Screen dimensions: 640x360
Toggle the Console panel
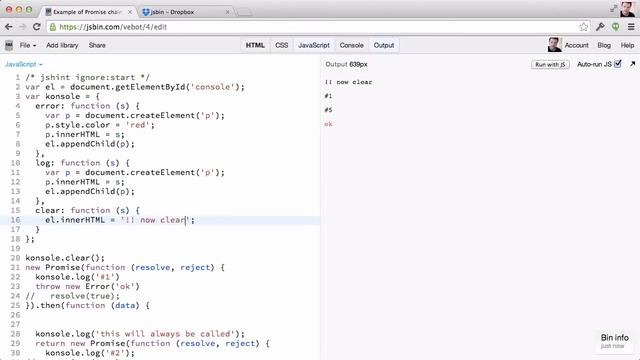[351, 45]
